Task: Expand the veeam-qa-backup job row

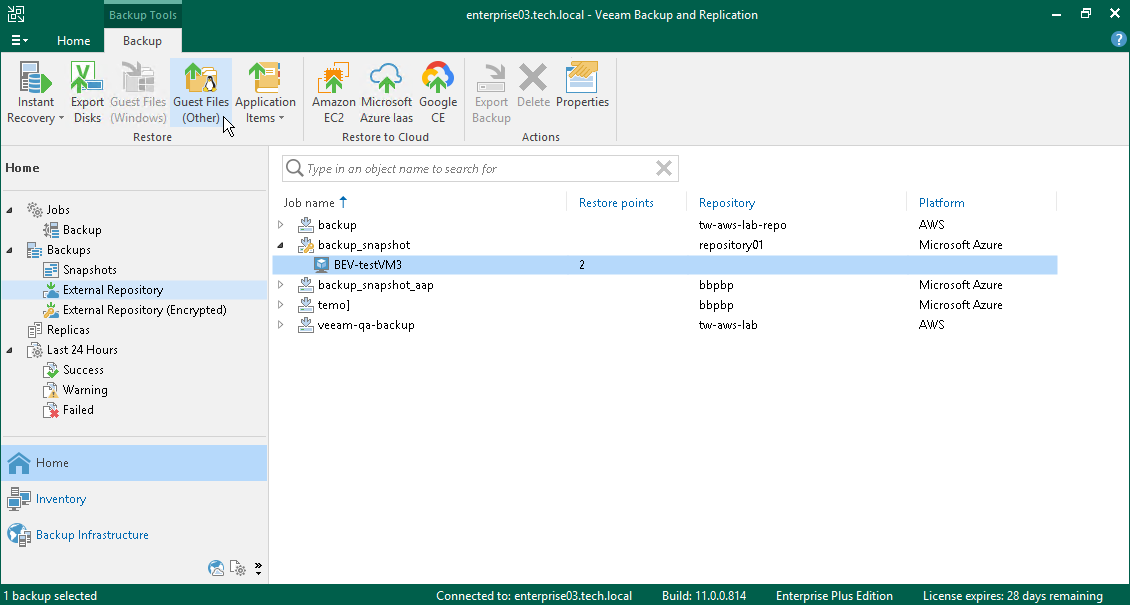Action: click(x=281, y=325)
